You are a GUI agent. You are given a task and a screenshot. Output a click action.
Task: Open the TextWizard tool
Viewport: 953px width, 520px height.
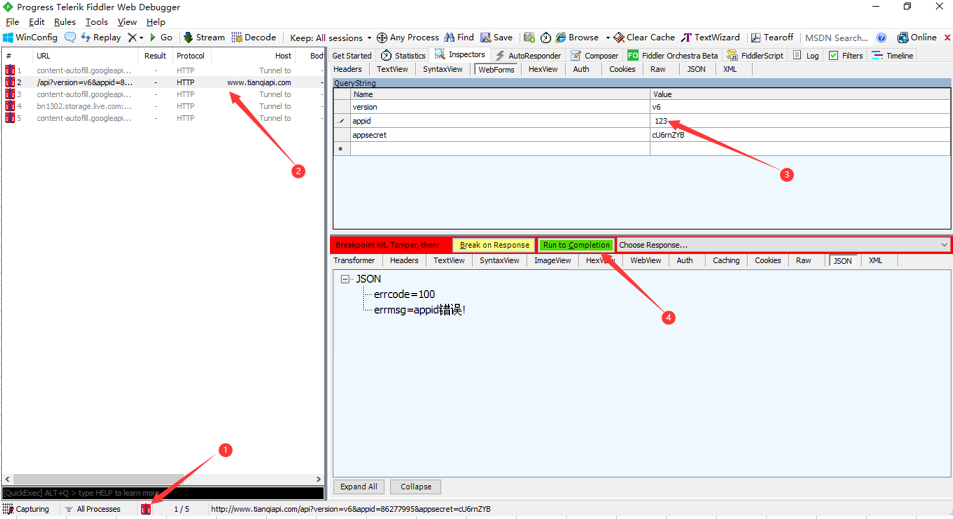coord(710,38)
